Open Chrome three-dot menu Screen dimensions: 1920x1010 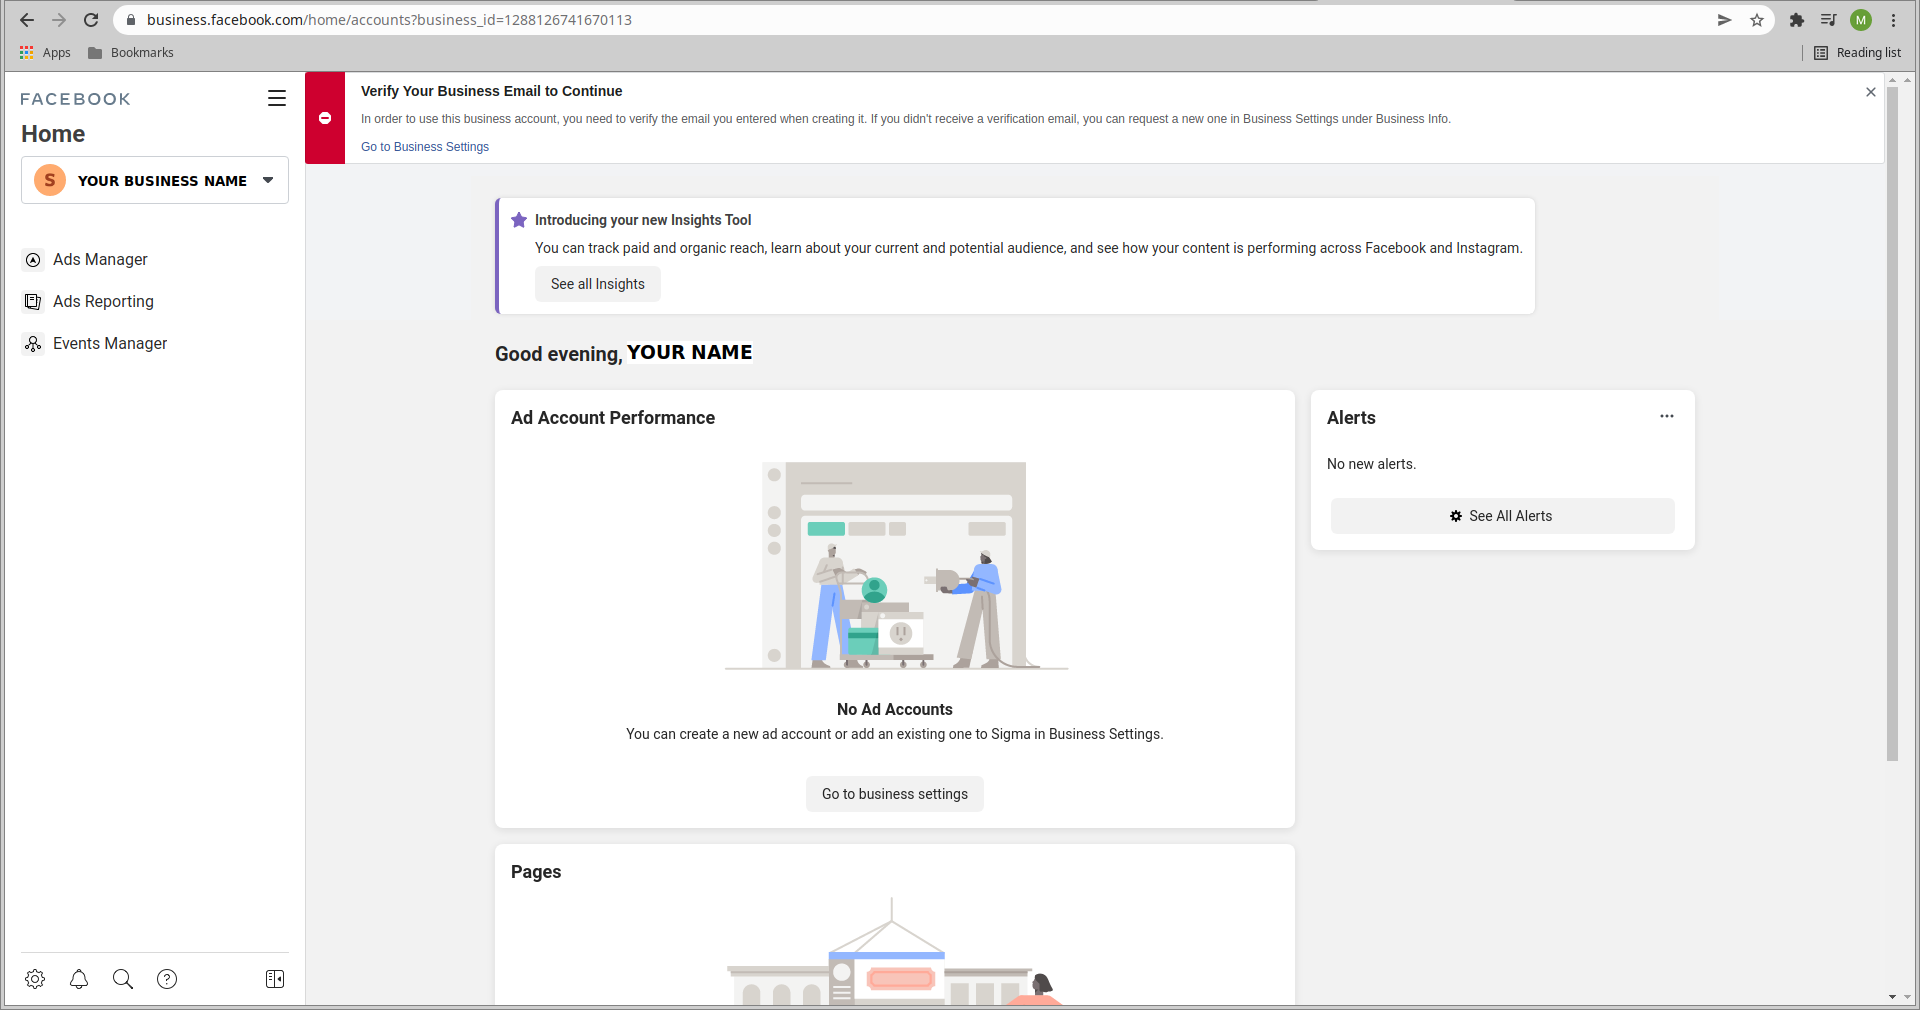(x=1893, y=20)
